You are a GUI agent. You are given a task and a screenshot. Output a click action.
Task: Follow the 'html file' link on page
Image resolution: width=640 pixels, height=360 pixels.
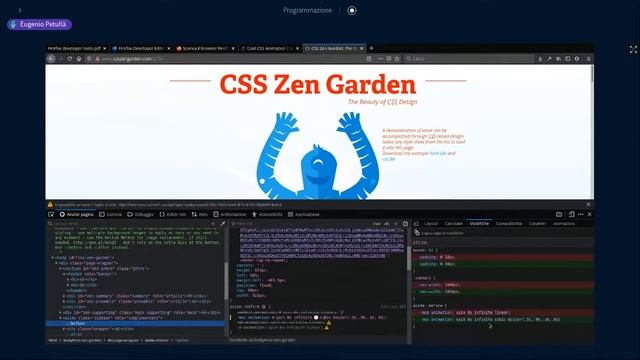[438, 153]
